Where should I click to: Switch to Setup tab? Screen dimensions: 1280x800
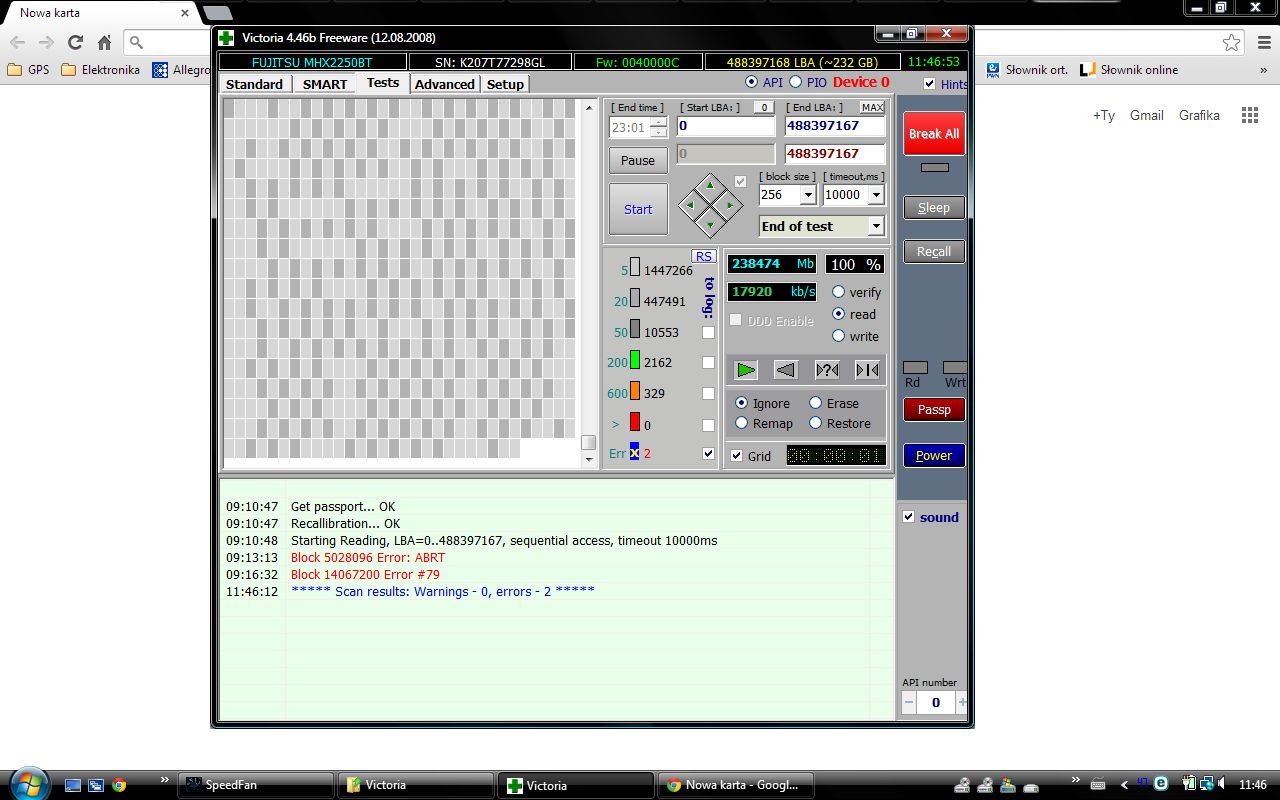pos(505,84)
